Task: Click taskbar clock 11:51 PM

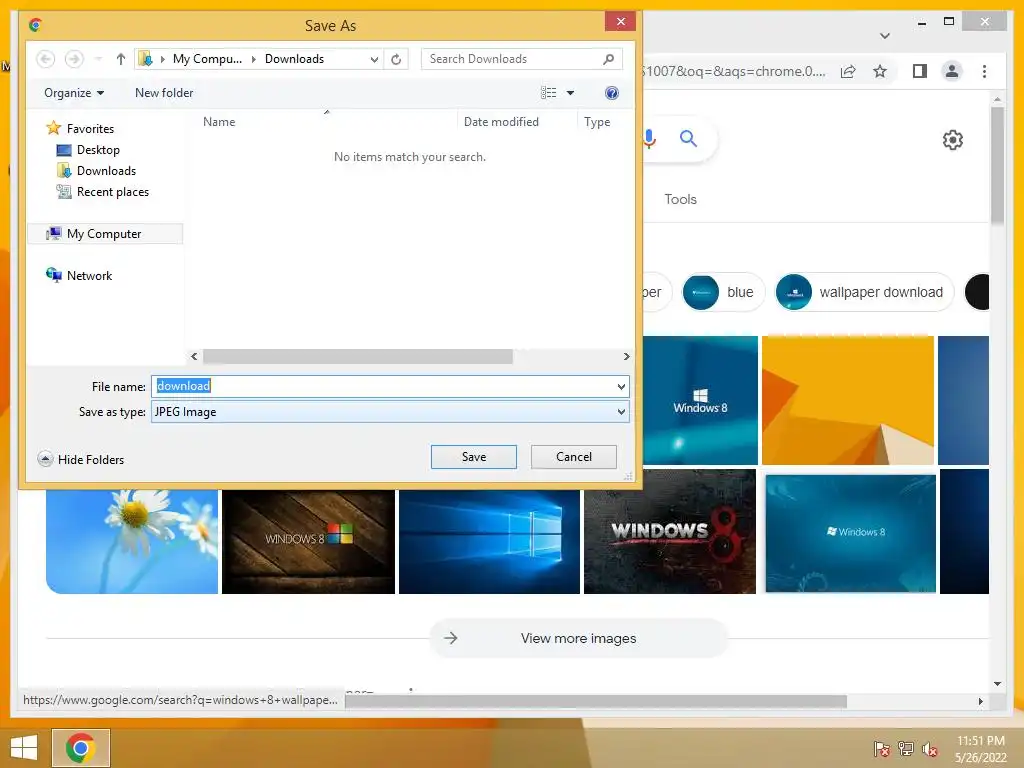Action: coord(981,741)
